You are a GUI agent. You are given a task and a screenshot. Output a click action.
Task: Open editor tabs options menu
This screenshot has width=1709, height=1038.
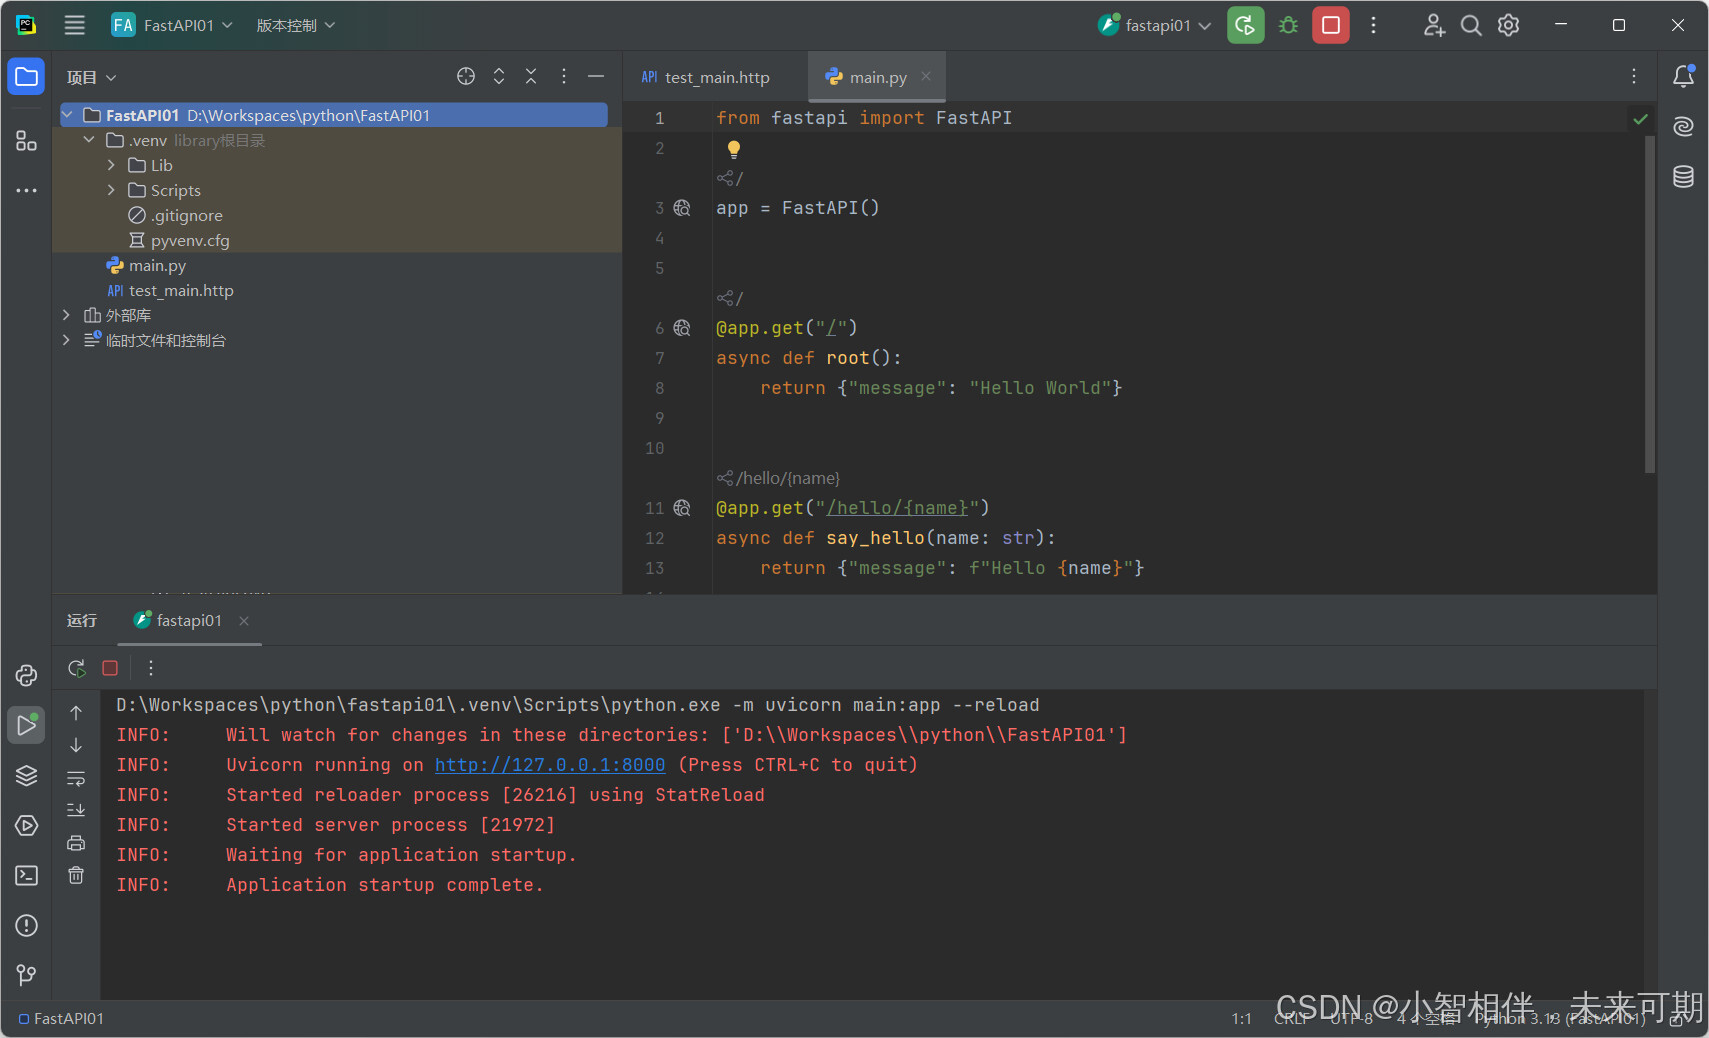[x=1634, y=76]
